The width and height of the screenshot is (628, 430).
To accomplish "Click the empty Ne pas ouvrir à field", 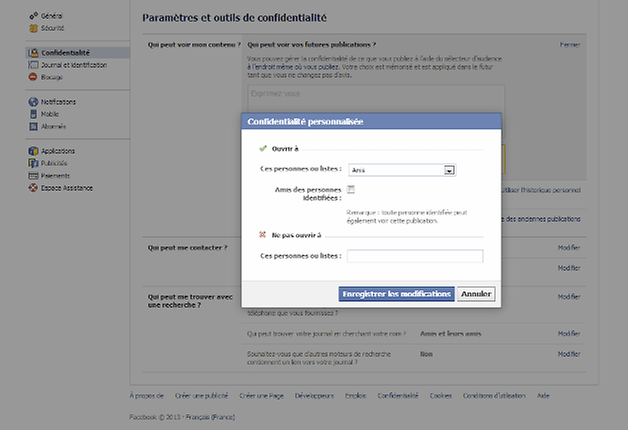I will point(415,256).
